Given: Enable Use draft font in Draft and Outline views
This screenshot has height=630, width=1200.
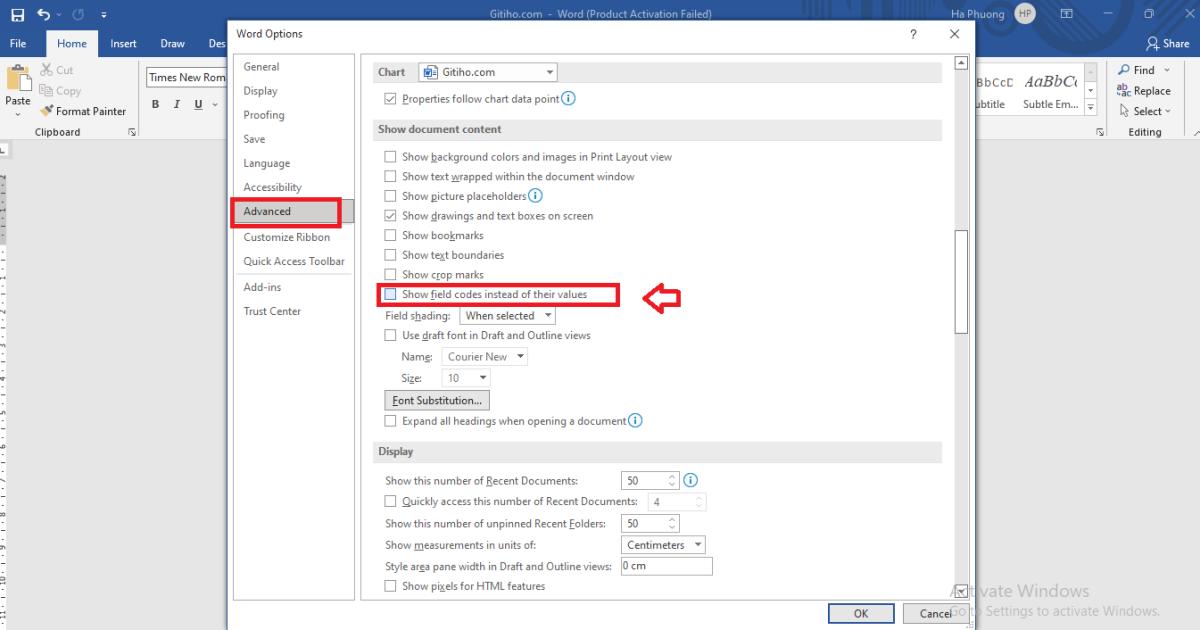Looking at the screenshot, I should pos(391,336).
